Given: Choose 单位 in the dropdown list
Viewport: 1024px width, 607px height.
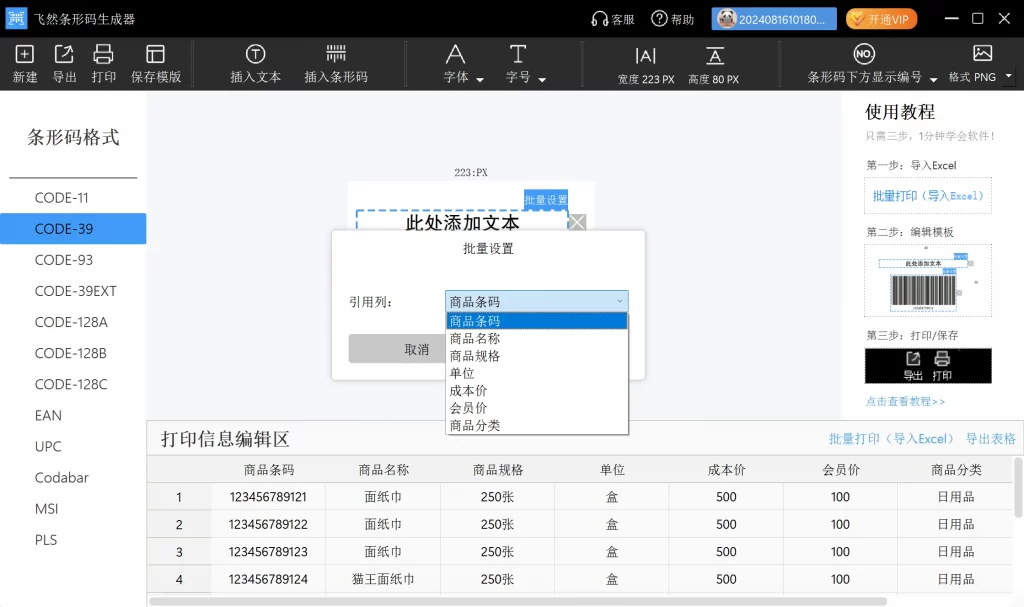Looking at the screenshot, I should tap(536, 373).
